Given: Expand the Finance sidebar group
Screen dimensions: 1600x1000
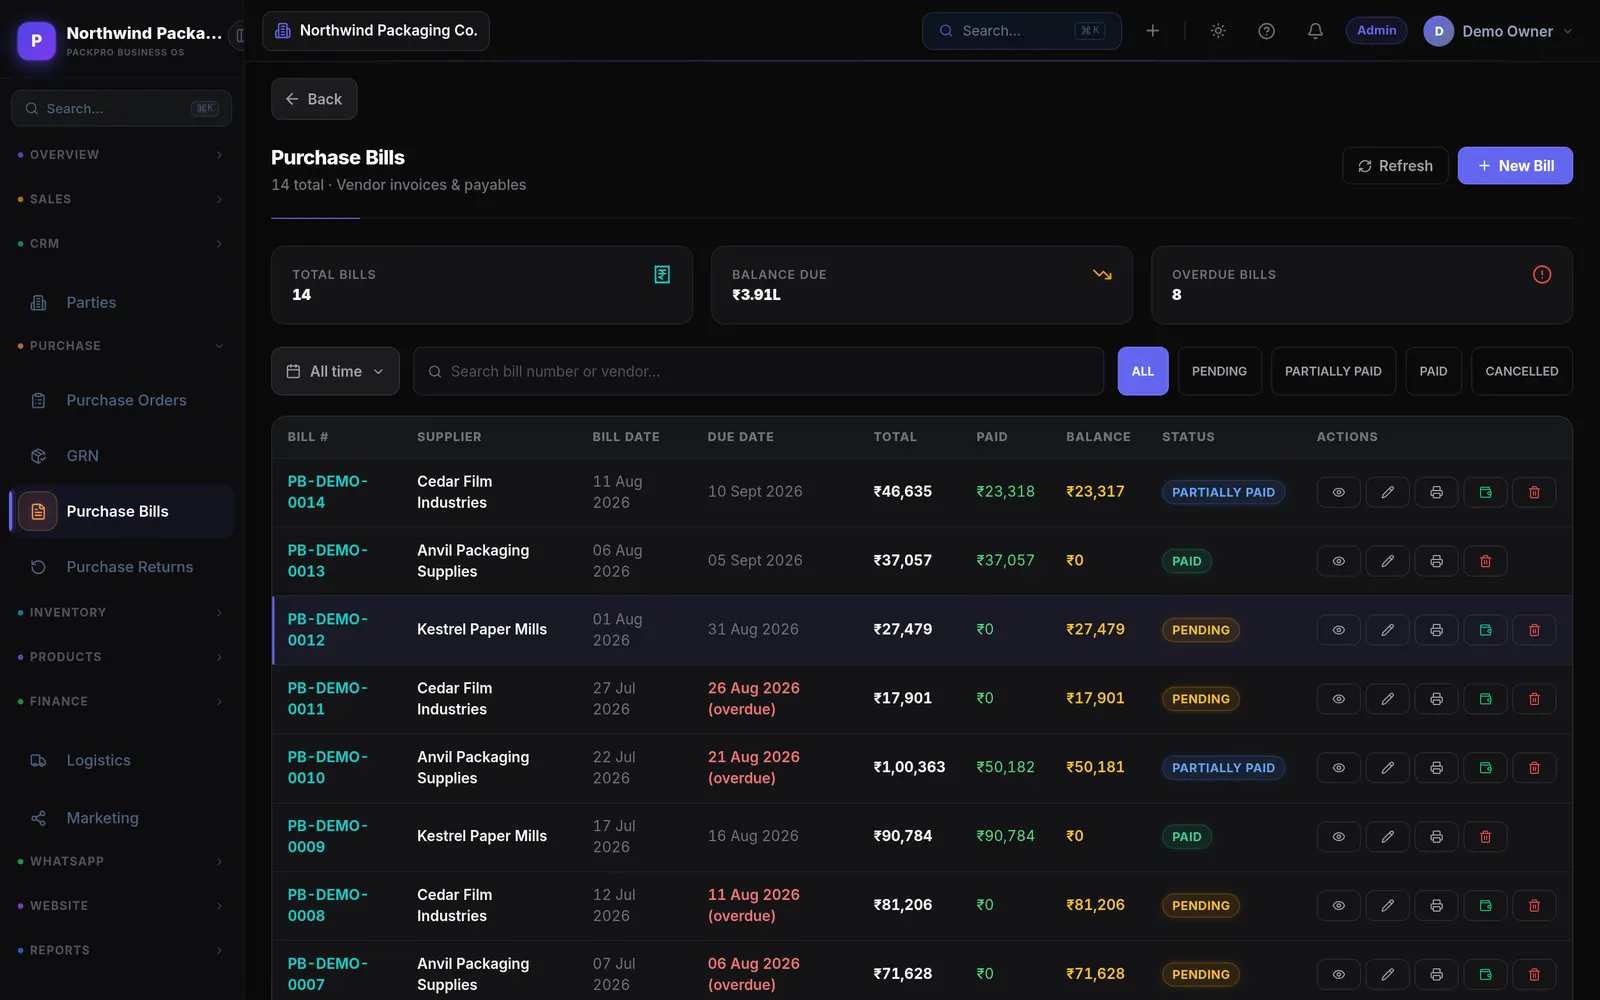Looking at the screenshot, I should click(x=122, y=701).
